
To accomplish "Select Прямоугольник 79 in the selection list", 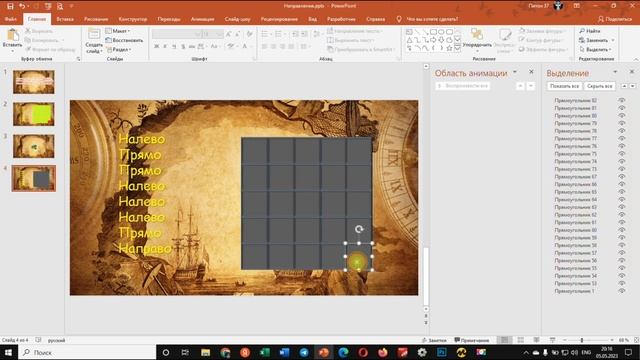I will [576, 123].
